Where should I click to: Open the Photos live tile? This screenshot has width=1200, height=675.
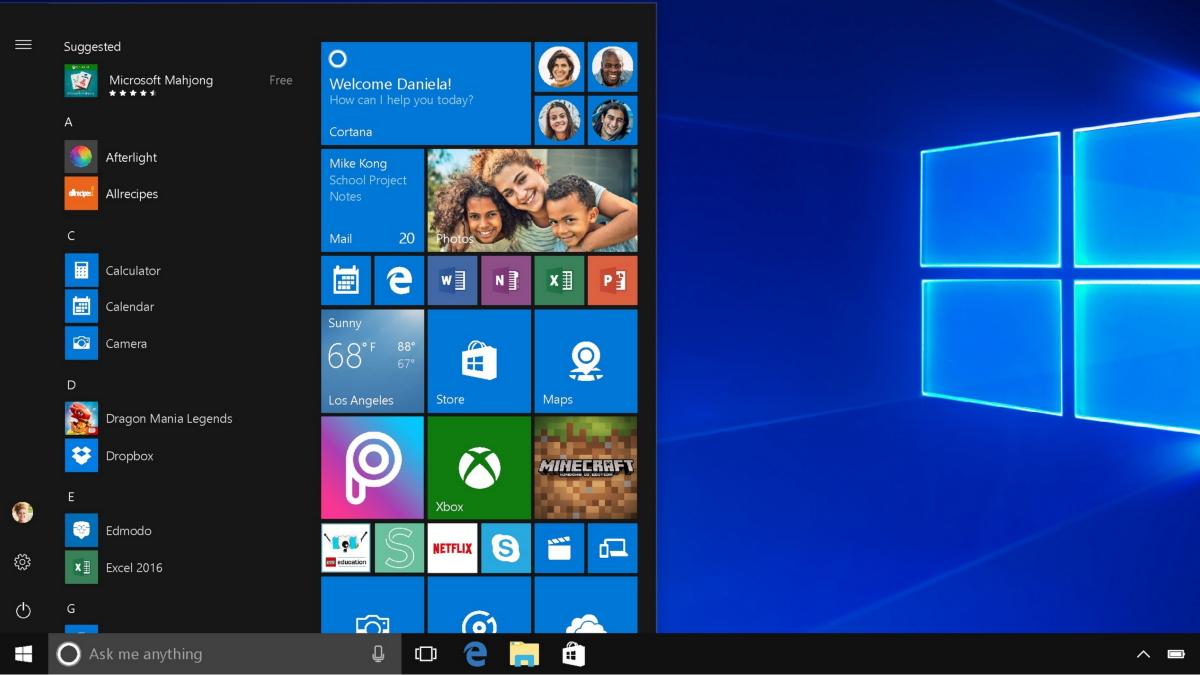click(532, 200)
